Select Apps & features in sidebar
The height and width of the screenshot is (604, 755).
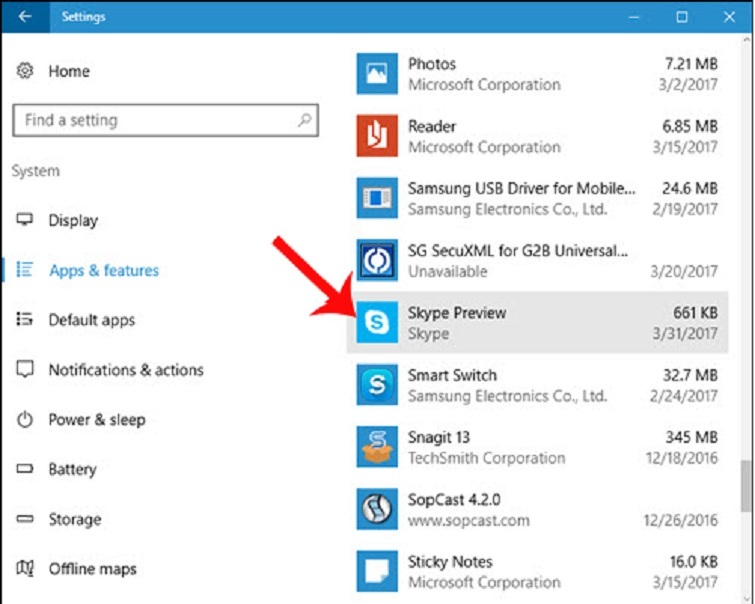click(103, 270)
